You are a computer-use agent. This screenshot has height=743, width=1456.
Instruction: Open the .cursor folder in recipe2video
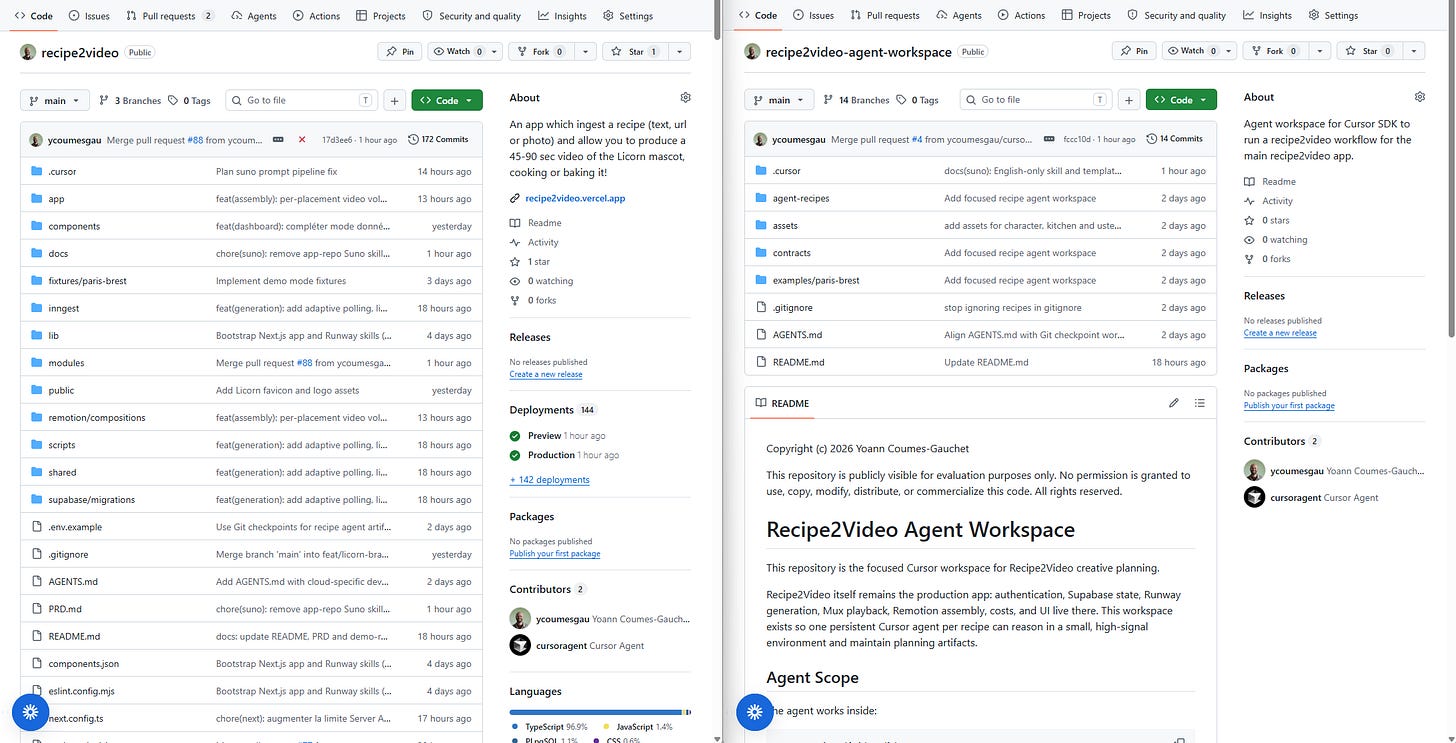point(62,172)
